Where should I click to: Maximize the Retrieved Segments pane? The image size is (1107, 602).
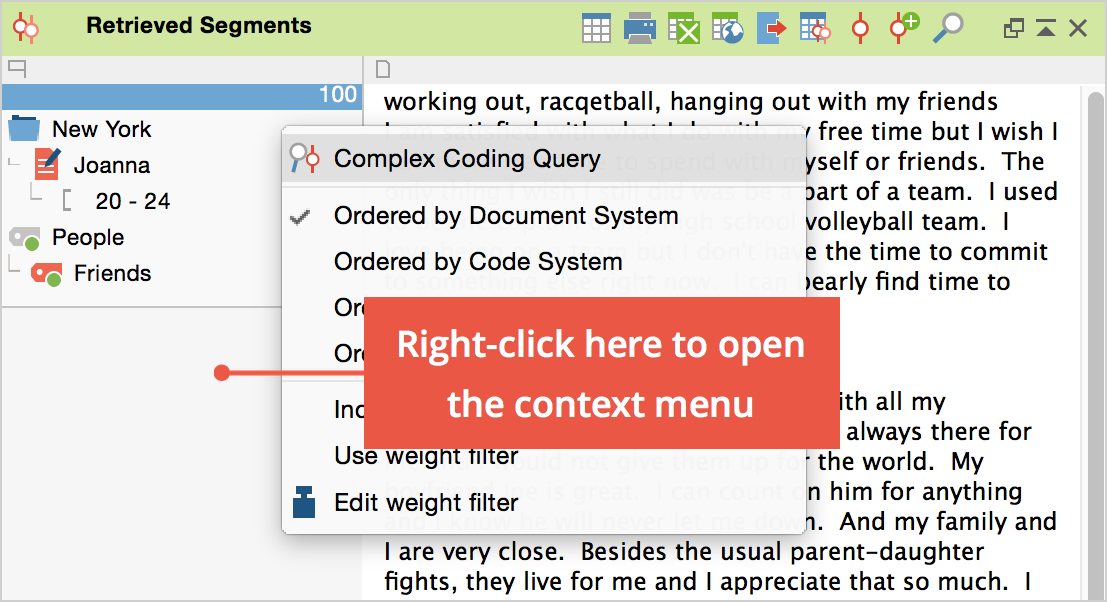point(1046,28)
